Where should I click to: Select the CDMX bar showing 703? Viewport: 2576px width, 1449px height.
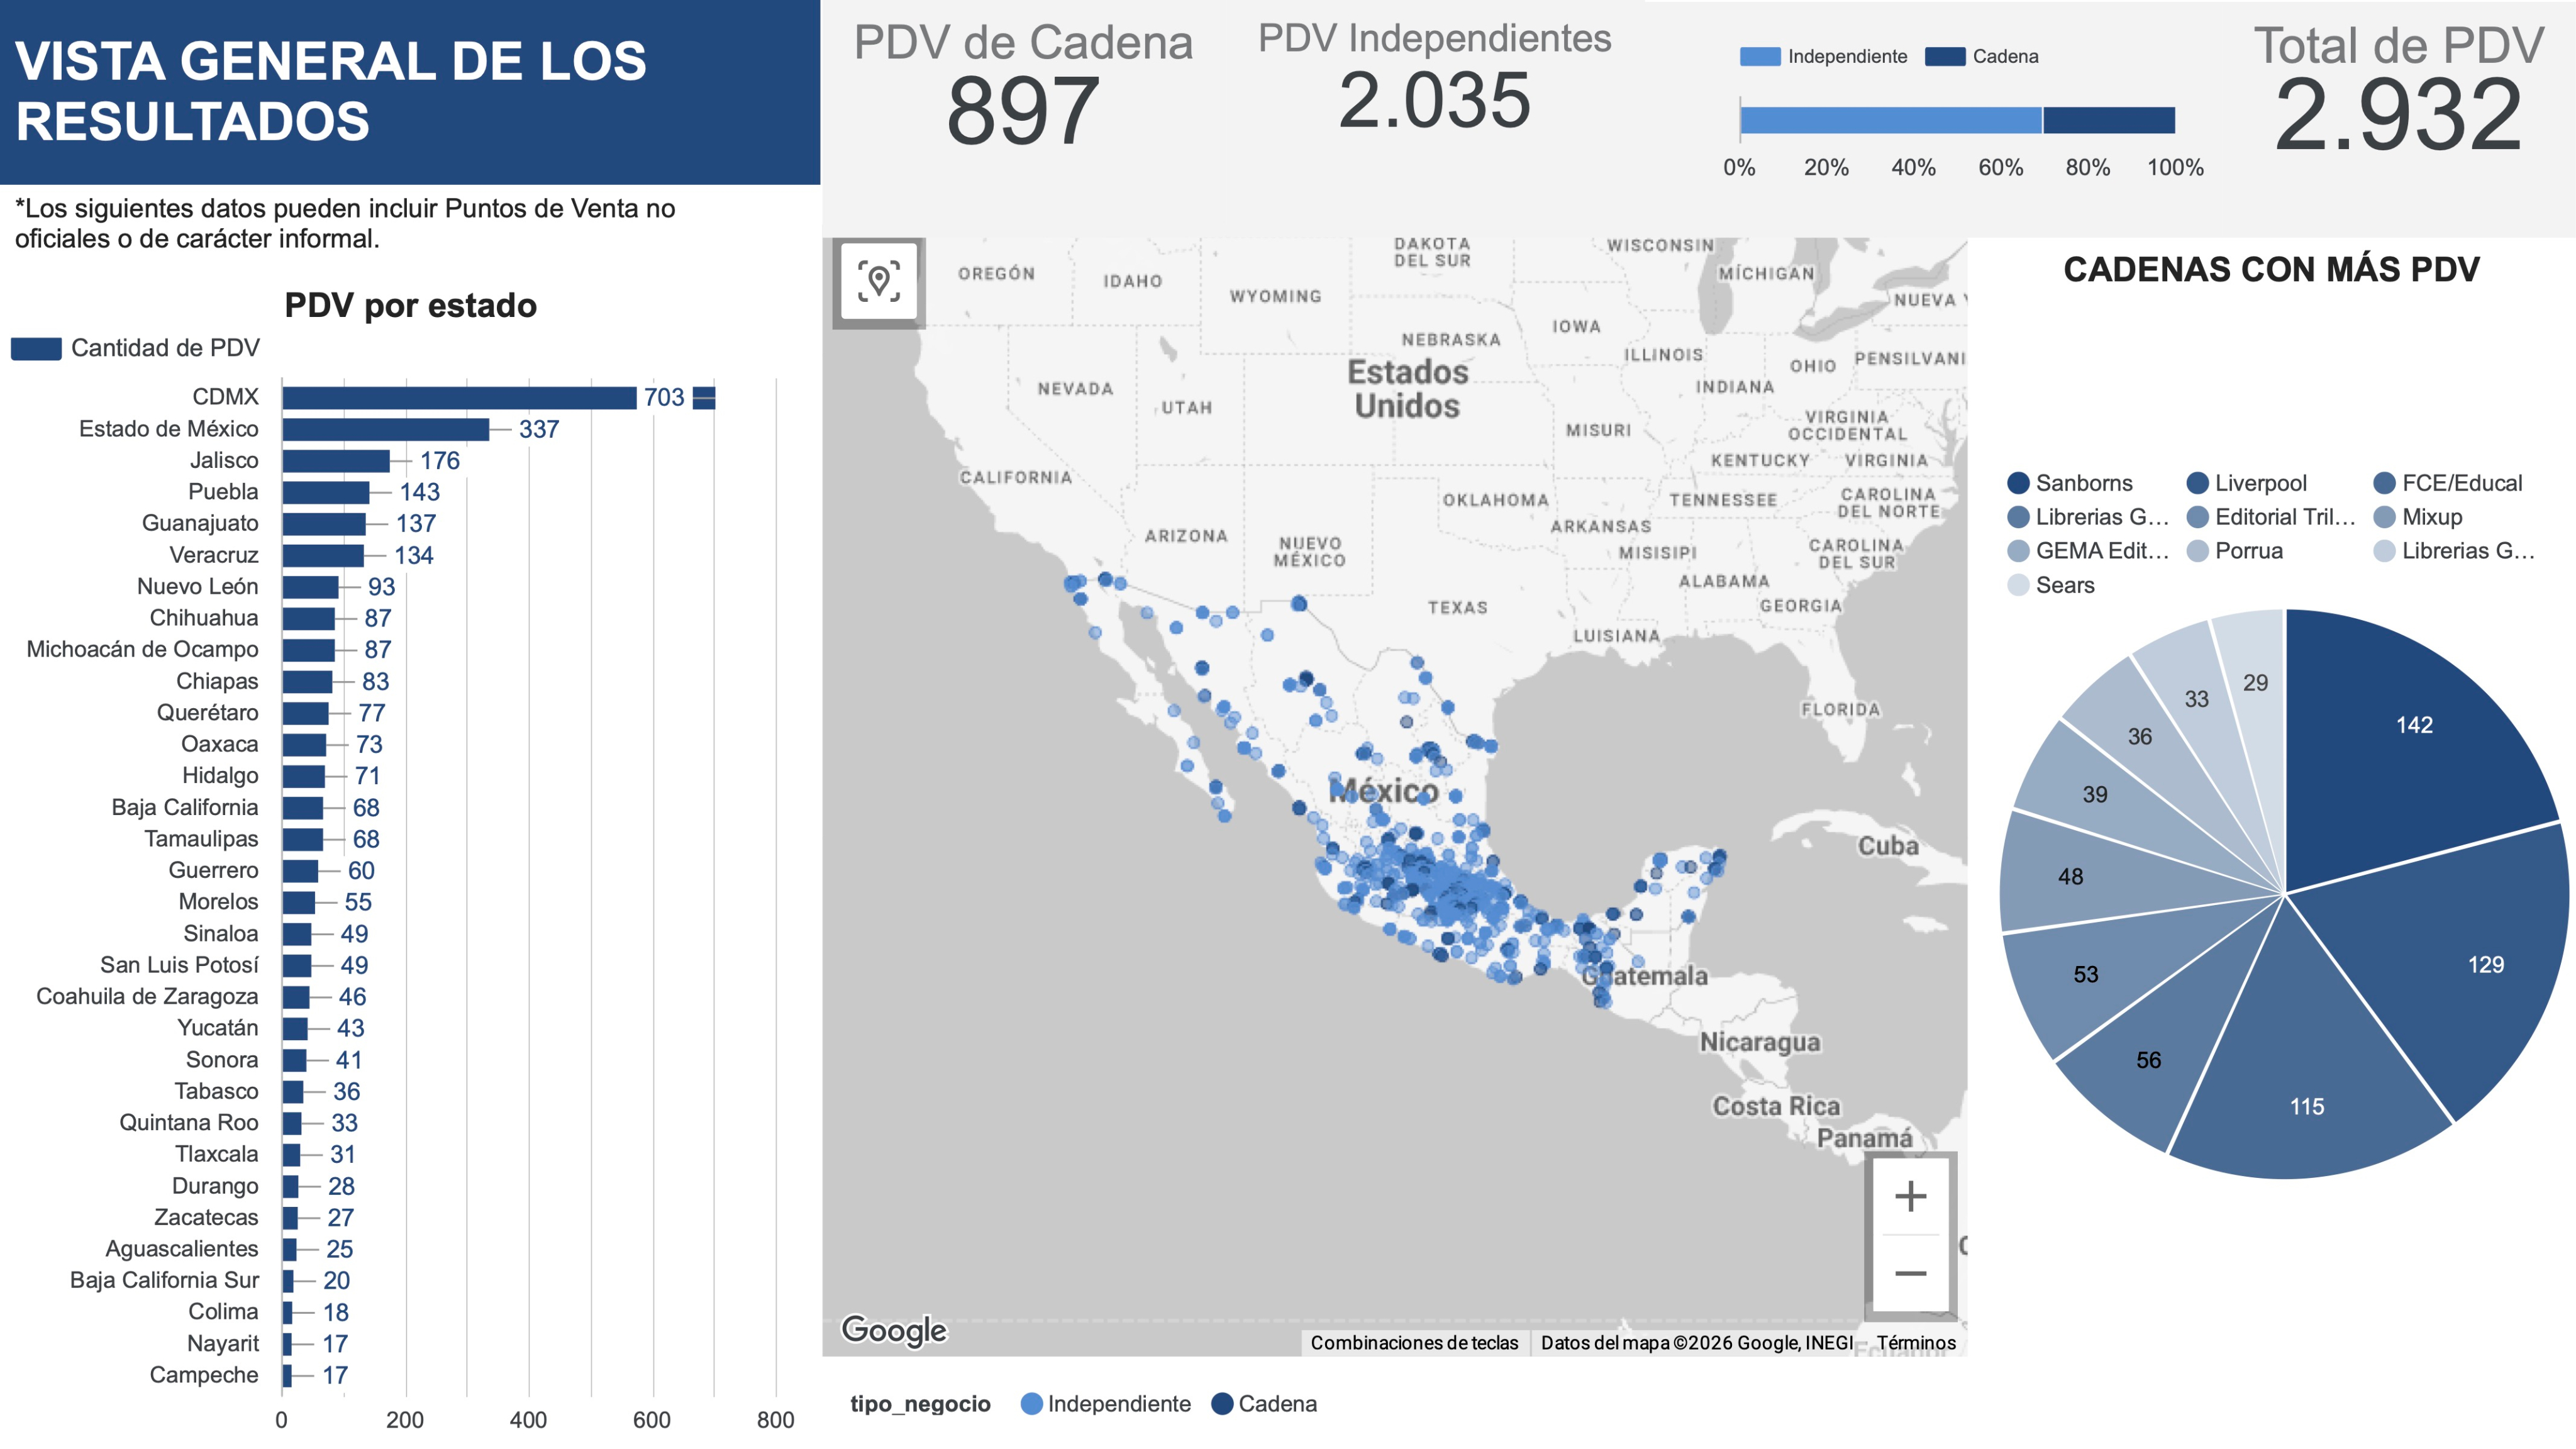pyautogui.click(x=459, y=397)
